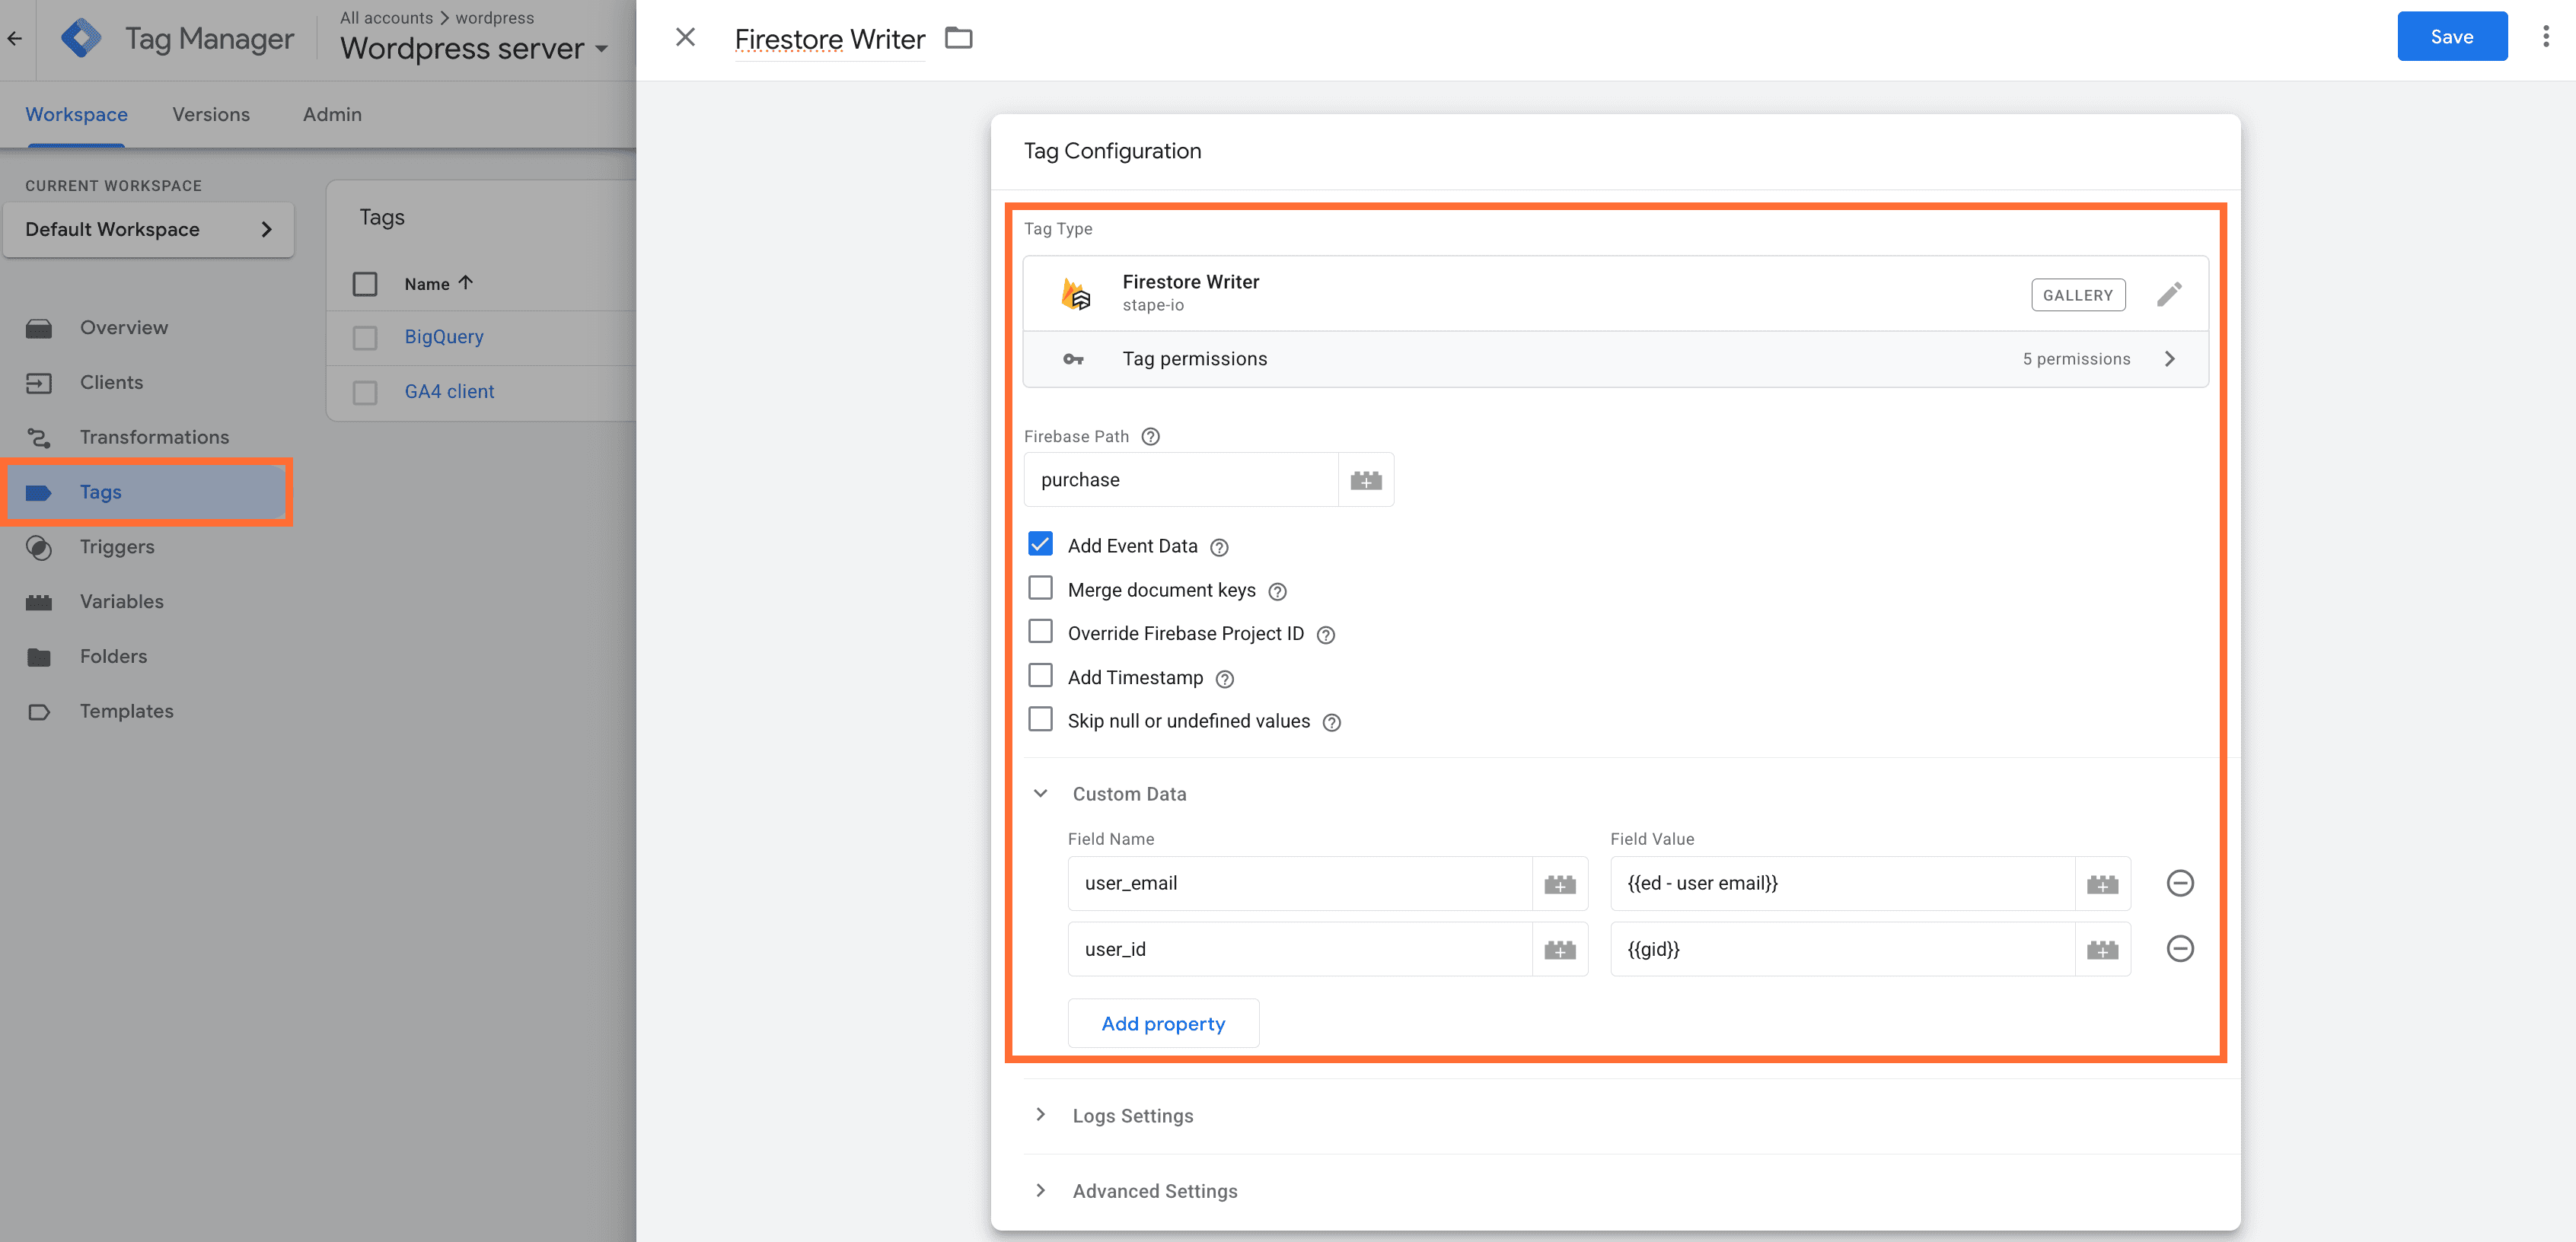
Task: Remove the user_email custom data row
Action: coord(2179,883)
